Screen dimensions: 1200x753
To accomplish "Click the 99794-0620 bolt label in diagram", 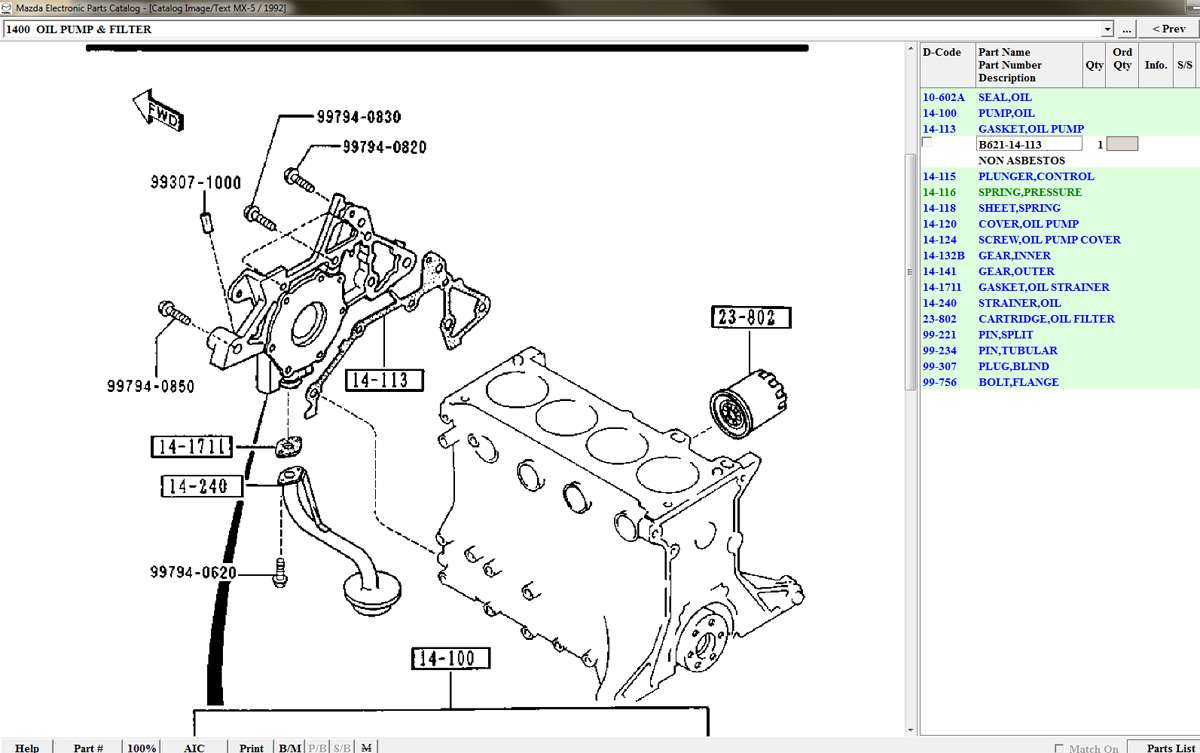I will click(194, 572).
